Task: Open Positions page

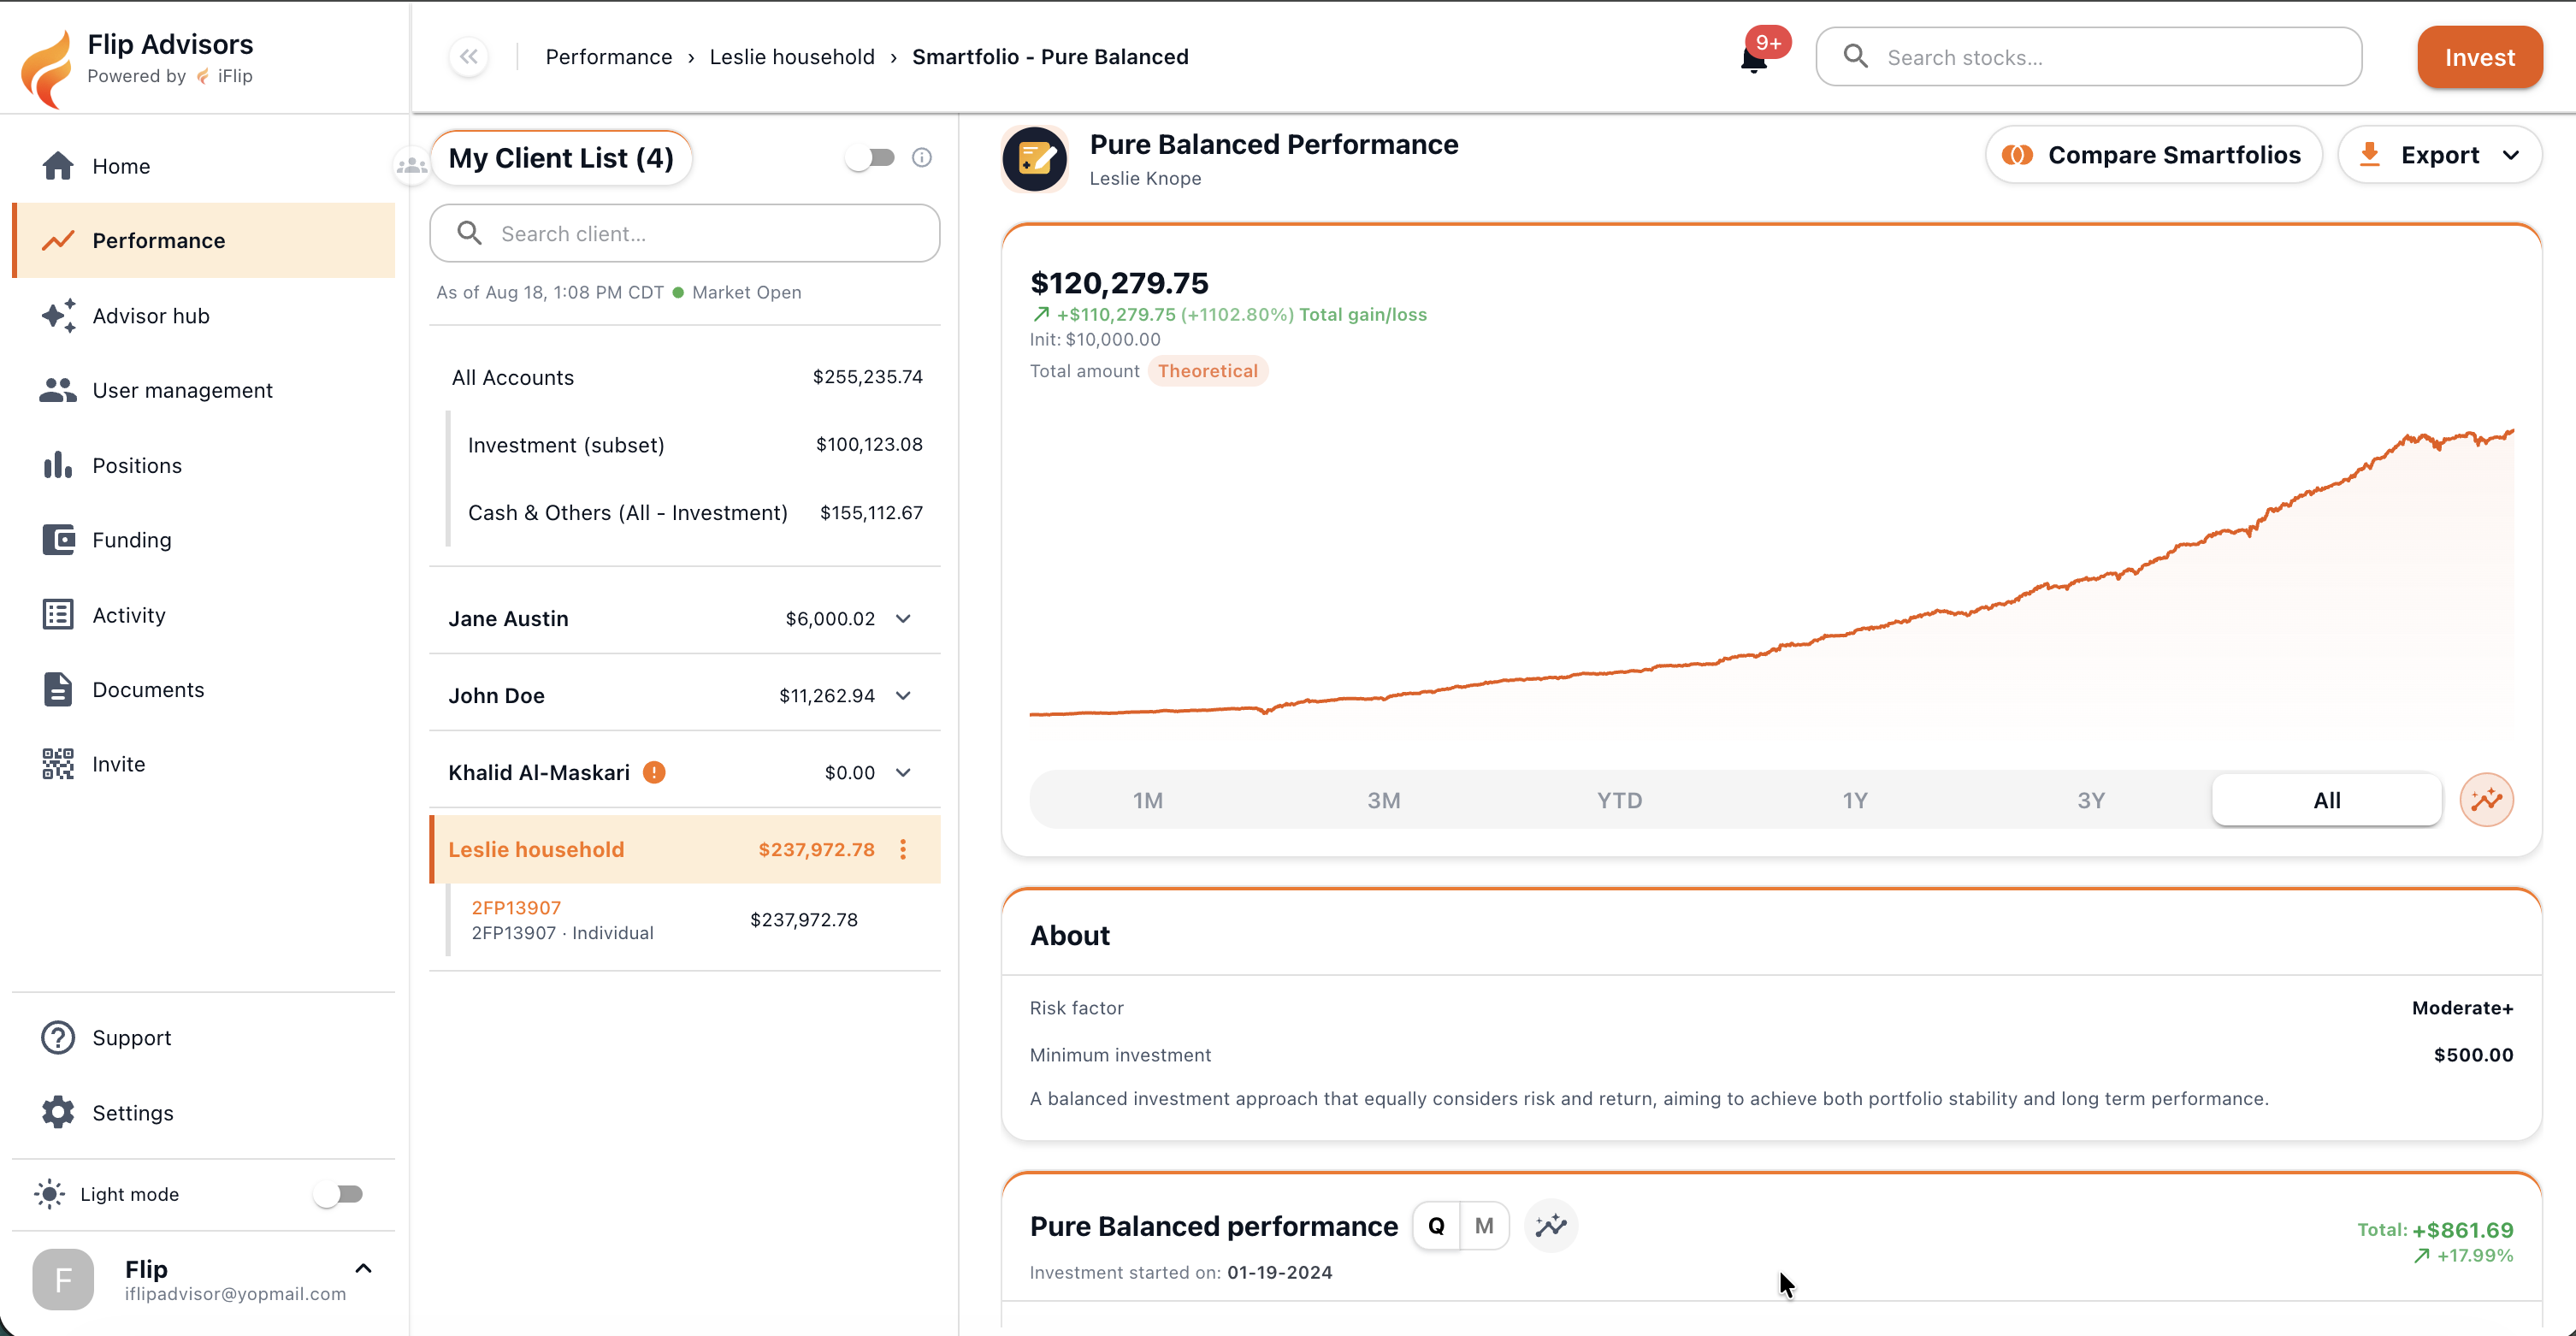Action: click(203, 465)
